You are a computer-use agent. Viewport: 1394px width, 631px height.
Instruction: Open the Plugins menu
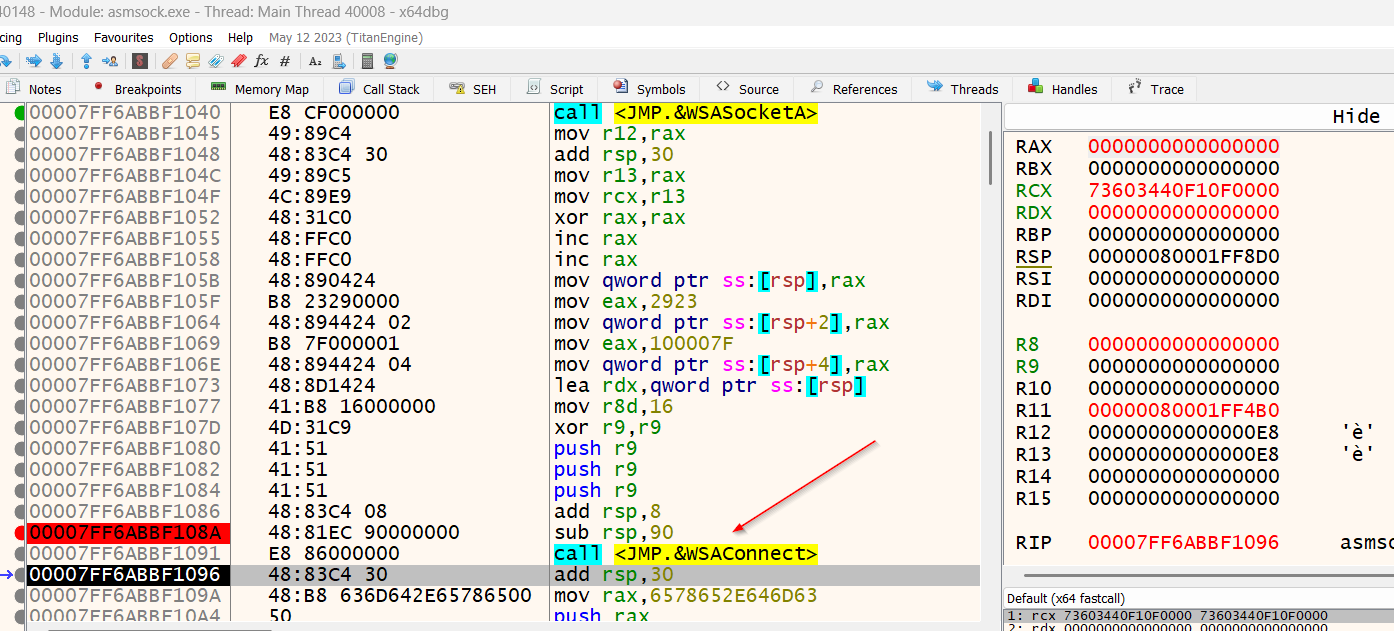[x=58, y=37]
